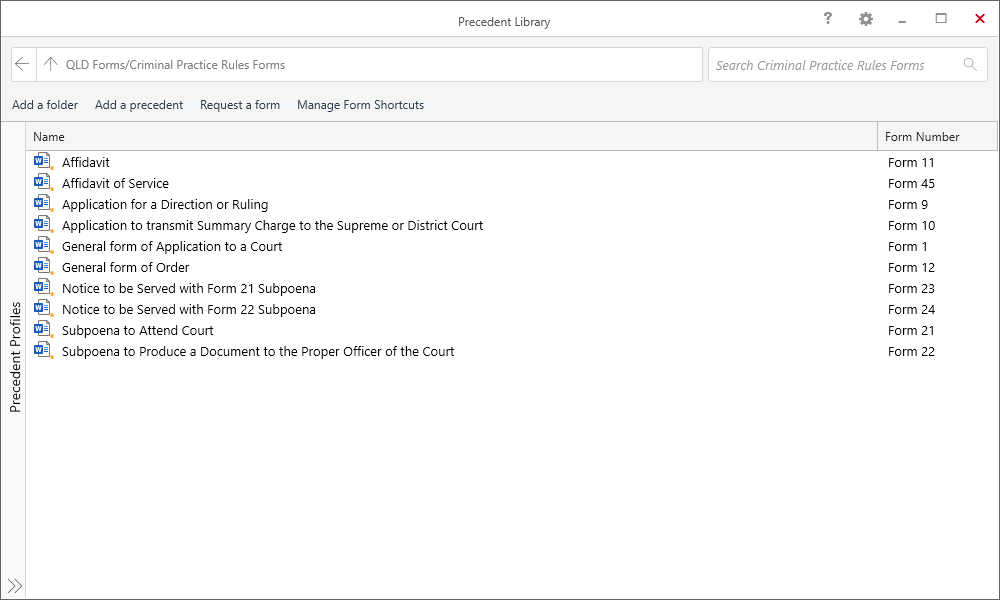Open the Subpoena to Attend Court document icon
This screenshot has width=1000, height=600.
click(42, 329)
